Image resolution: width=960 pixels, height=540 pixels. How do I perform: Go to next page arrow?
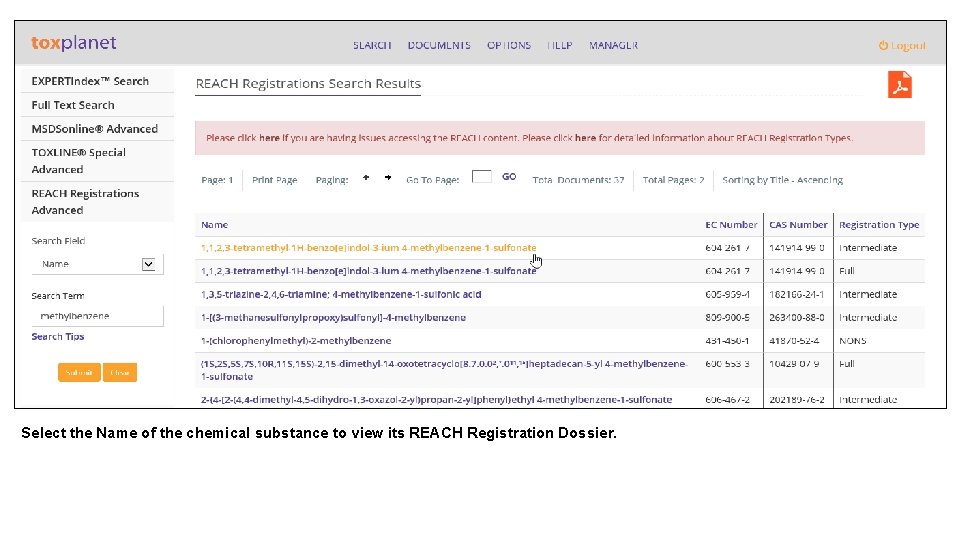tap(388, 178)
